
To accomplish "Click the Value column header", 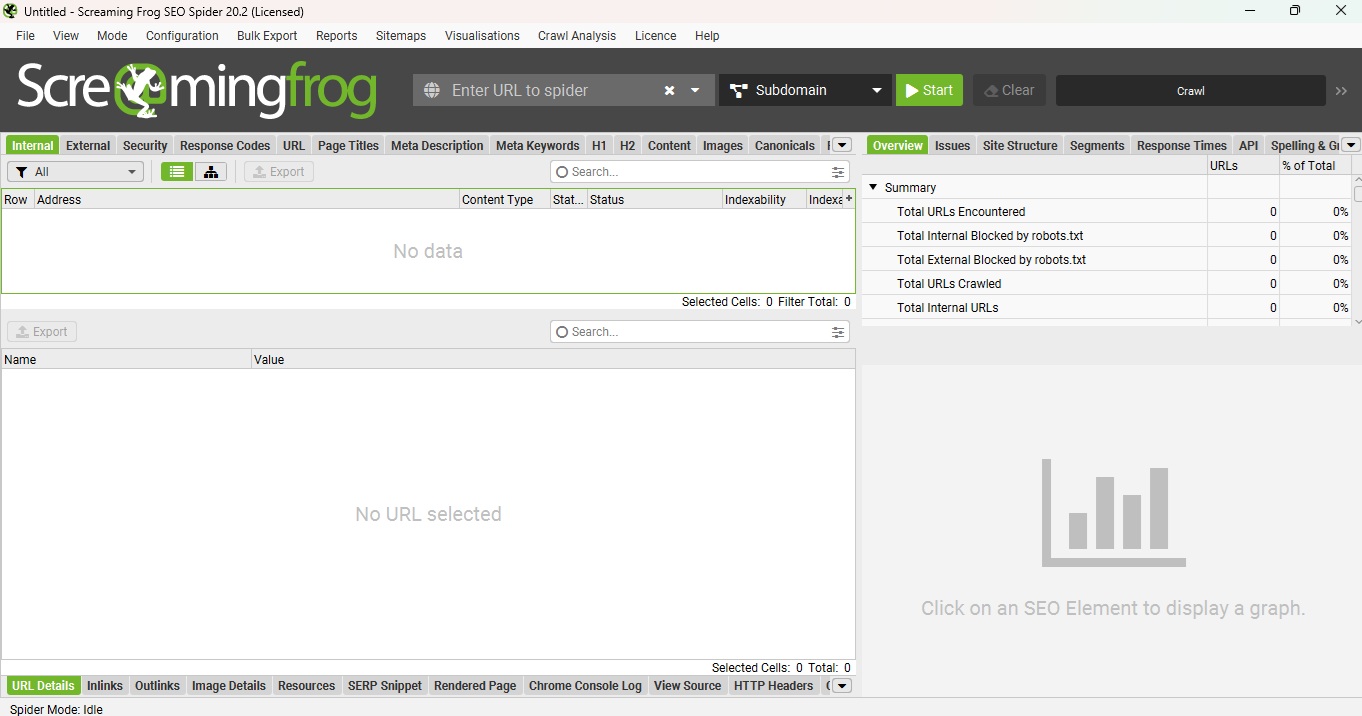I will [553, 360].
